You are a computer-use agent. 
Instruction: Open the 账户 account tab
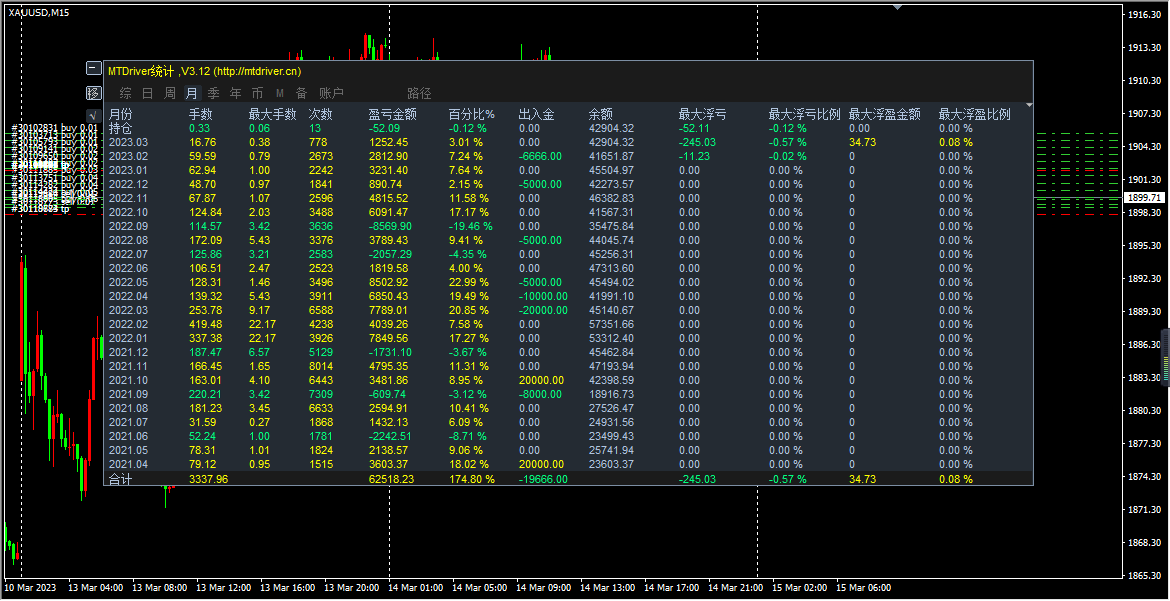coord(331,93)
